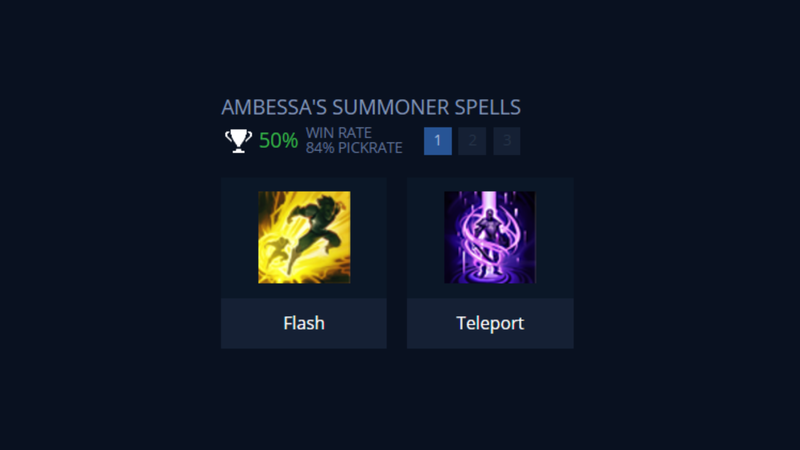This screenshot has width=800, height=450.
Task: Click the Ambessa's Summoner Spells heading
Action: [371, 107]
